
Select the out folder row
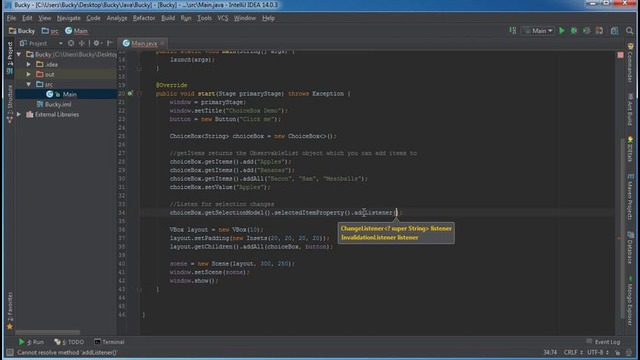point(66,74)
